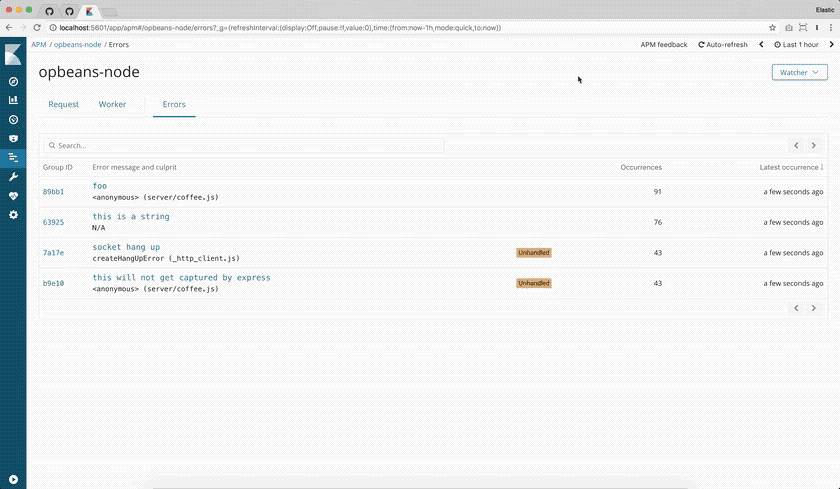Open Auto-refresh settings
This screenshot has width=840, height=489.
pos(723,44)
